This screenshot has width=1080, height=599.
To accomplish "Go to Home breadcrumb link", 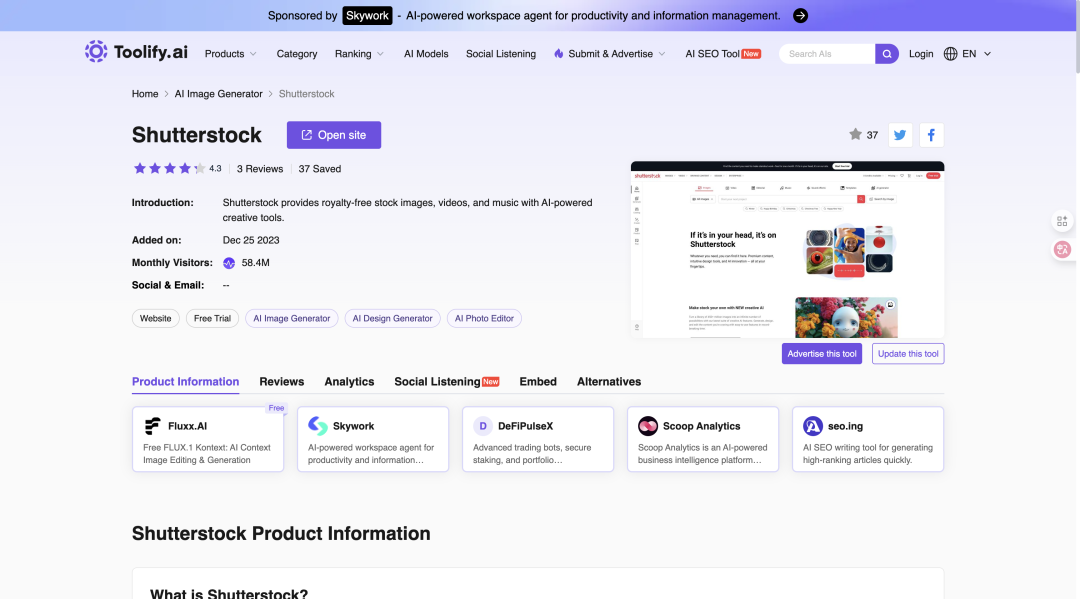I will click(145, 94).
